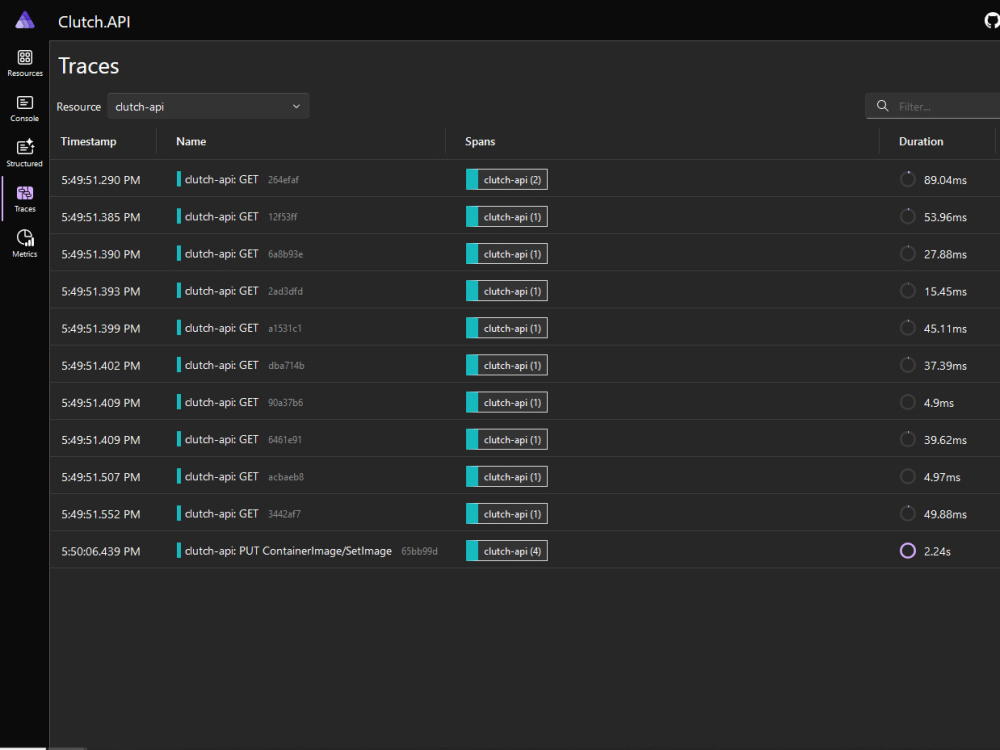Click the clutch-api (2) span badge
The height and width of the screenshot is (750, 1000).
(507, 180)
